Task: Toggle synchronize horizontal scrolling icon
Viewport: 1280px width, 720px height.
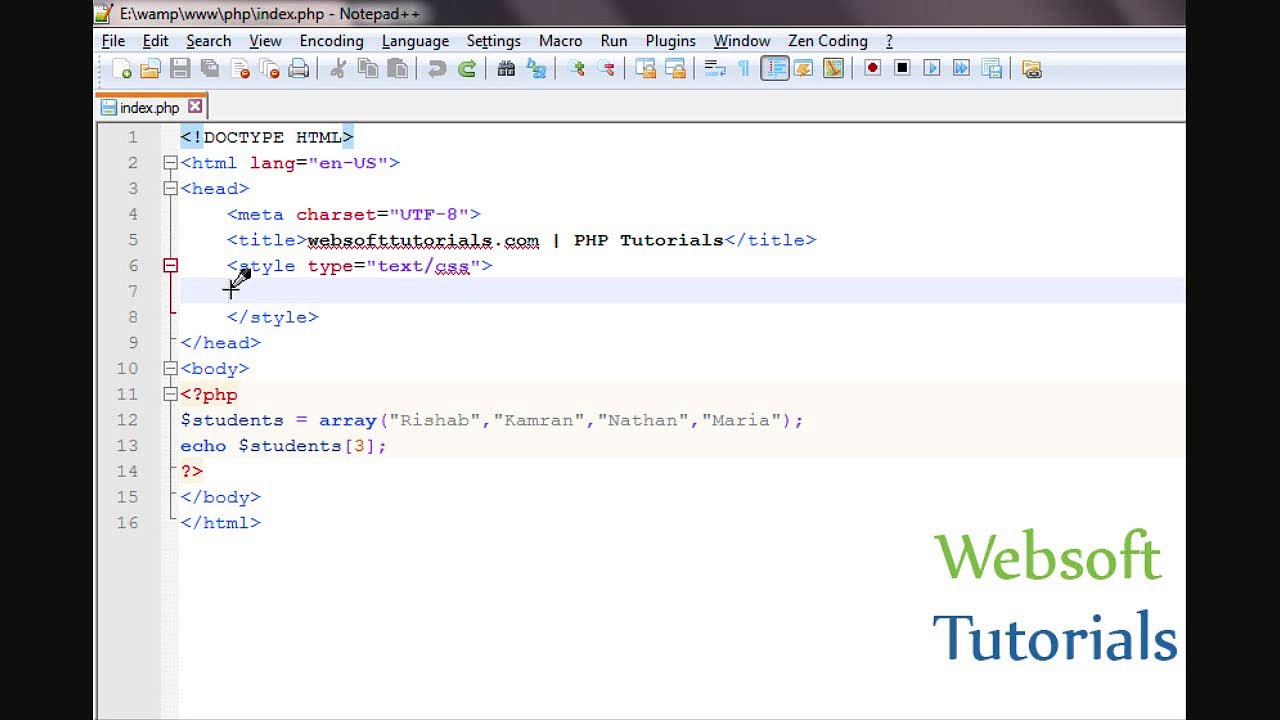Action: pyautogui.click(x=676, y=69)
